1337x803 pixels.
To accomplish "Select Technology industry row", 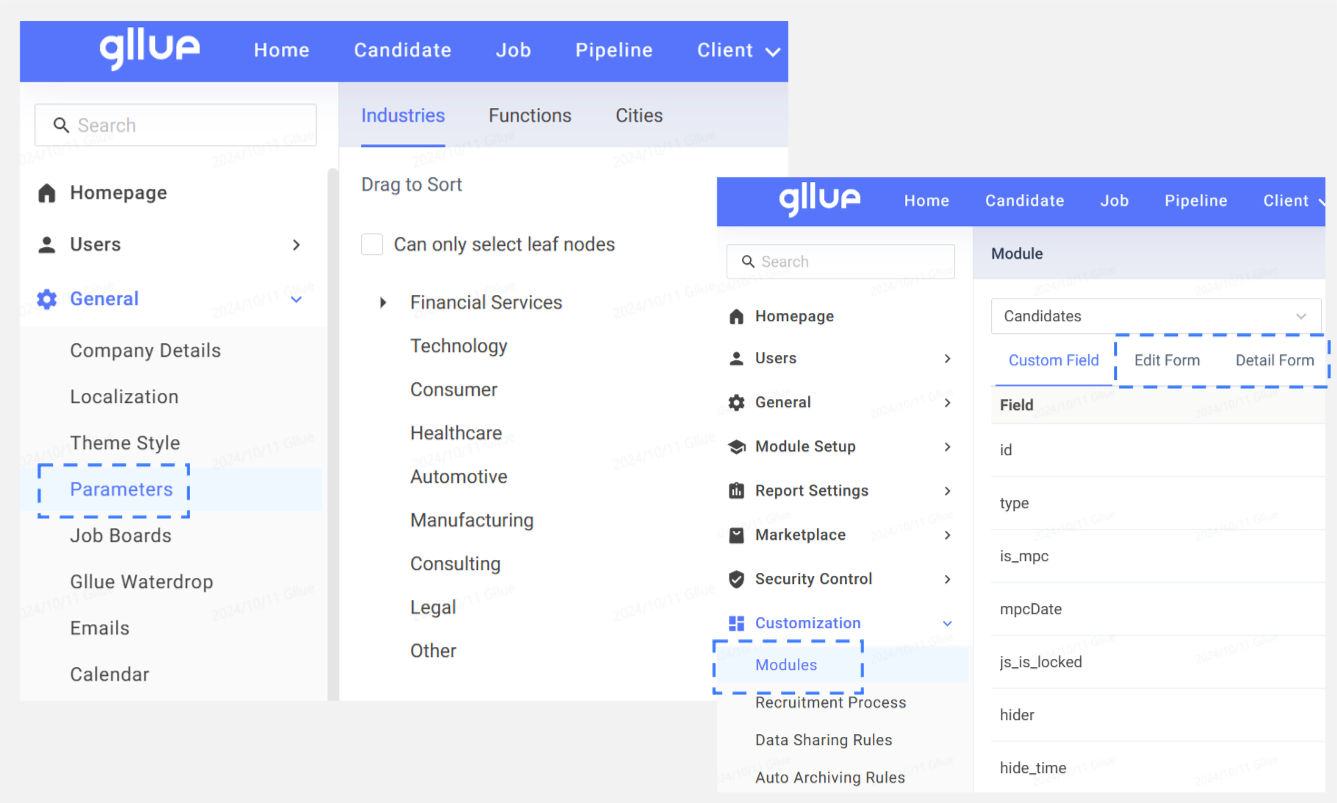I will pyautogui.click(x=458, y=346).
